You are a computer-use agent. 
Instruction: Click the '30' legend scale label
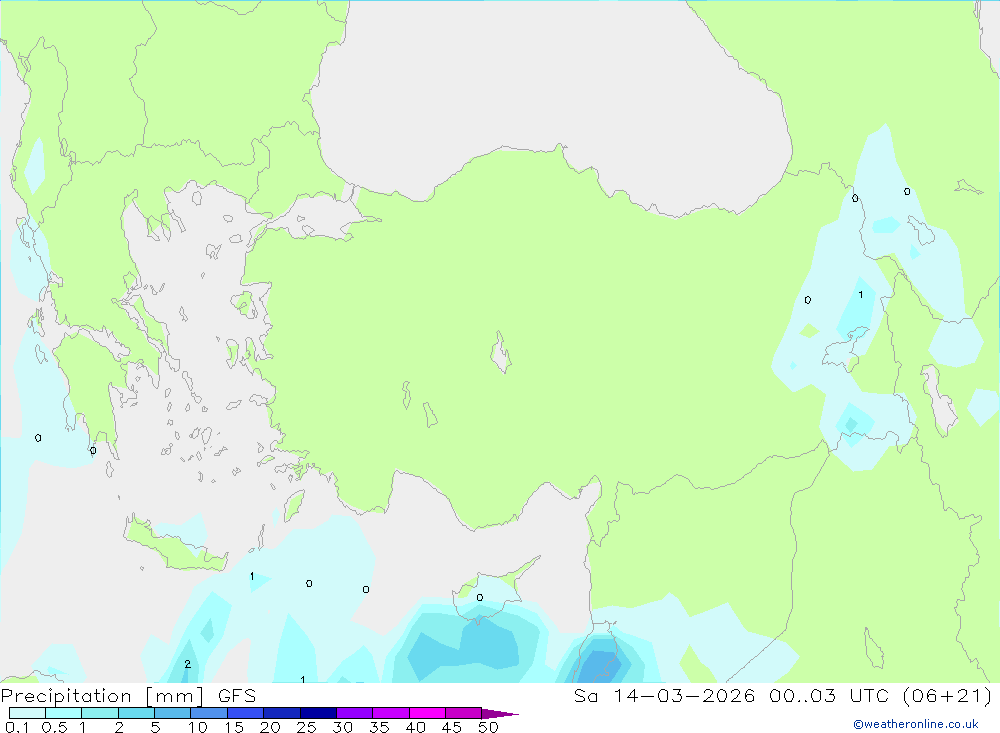pyautogui.click(x=342, y=727)
